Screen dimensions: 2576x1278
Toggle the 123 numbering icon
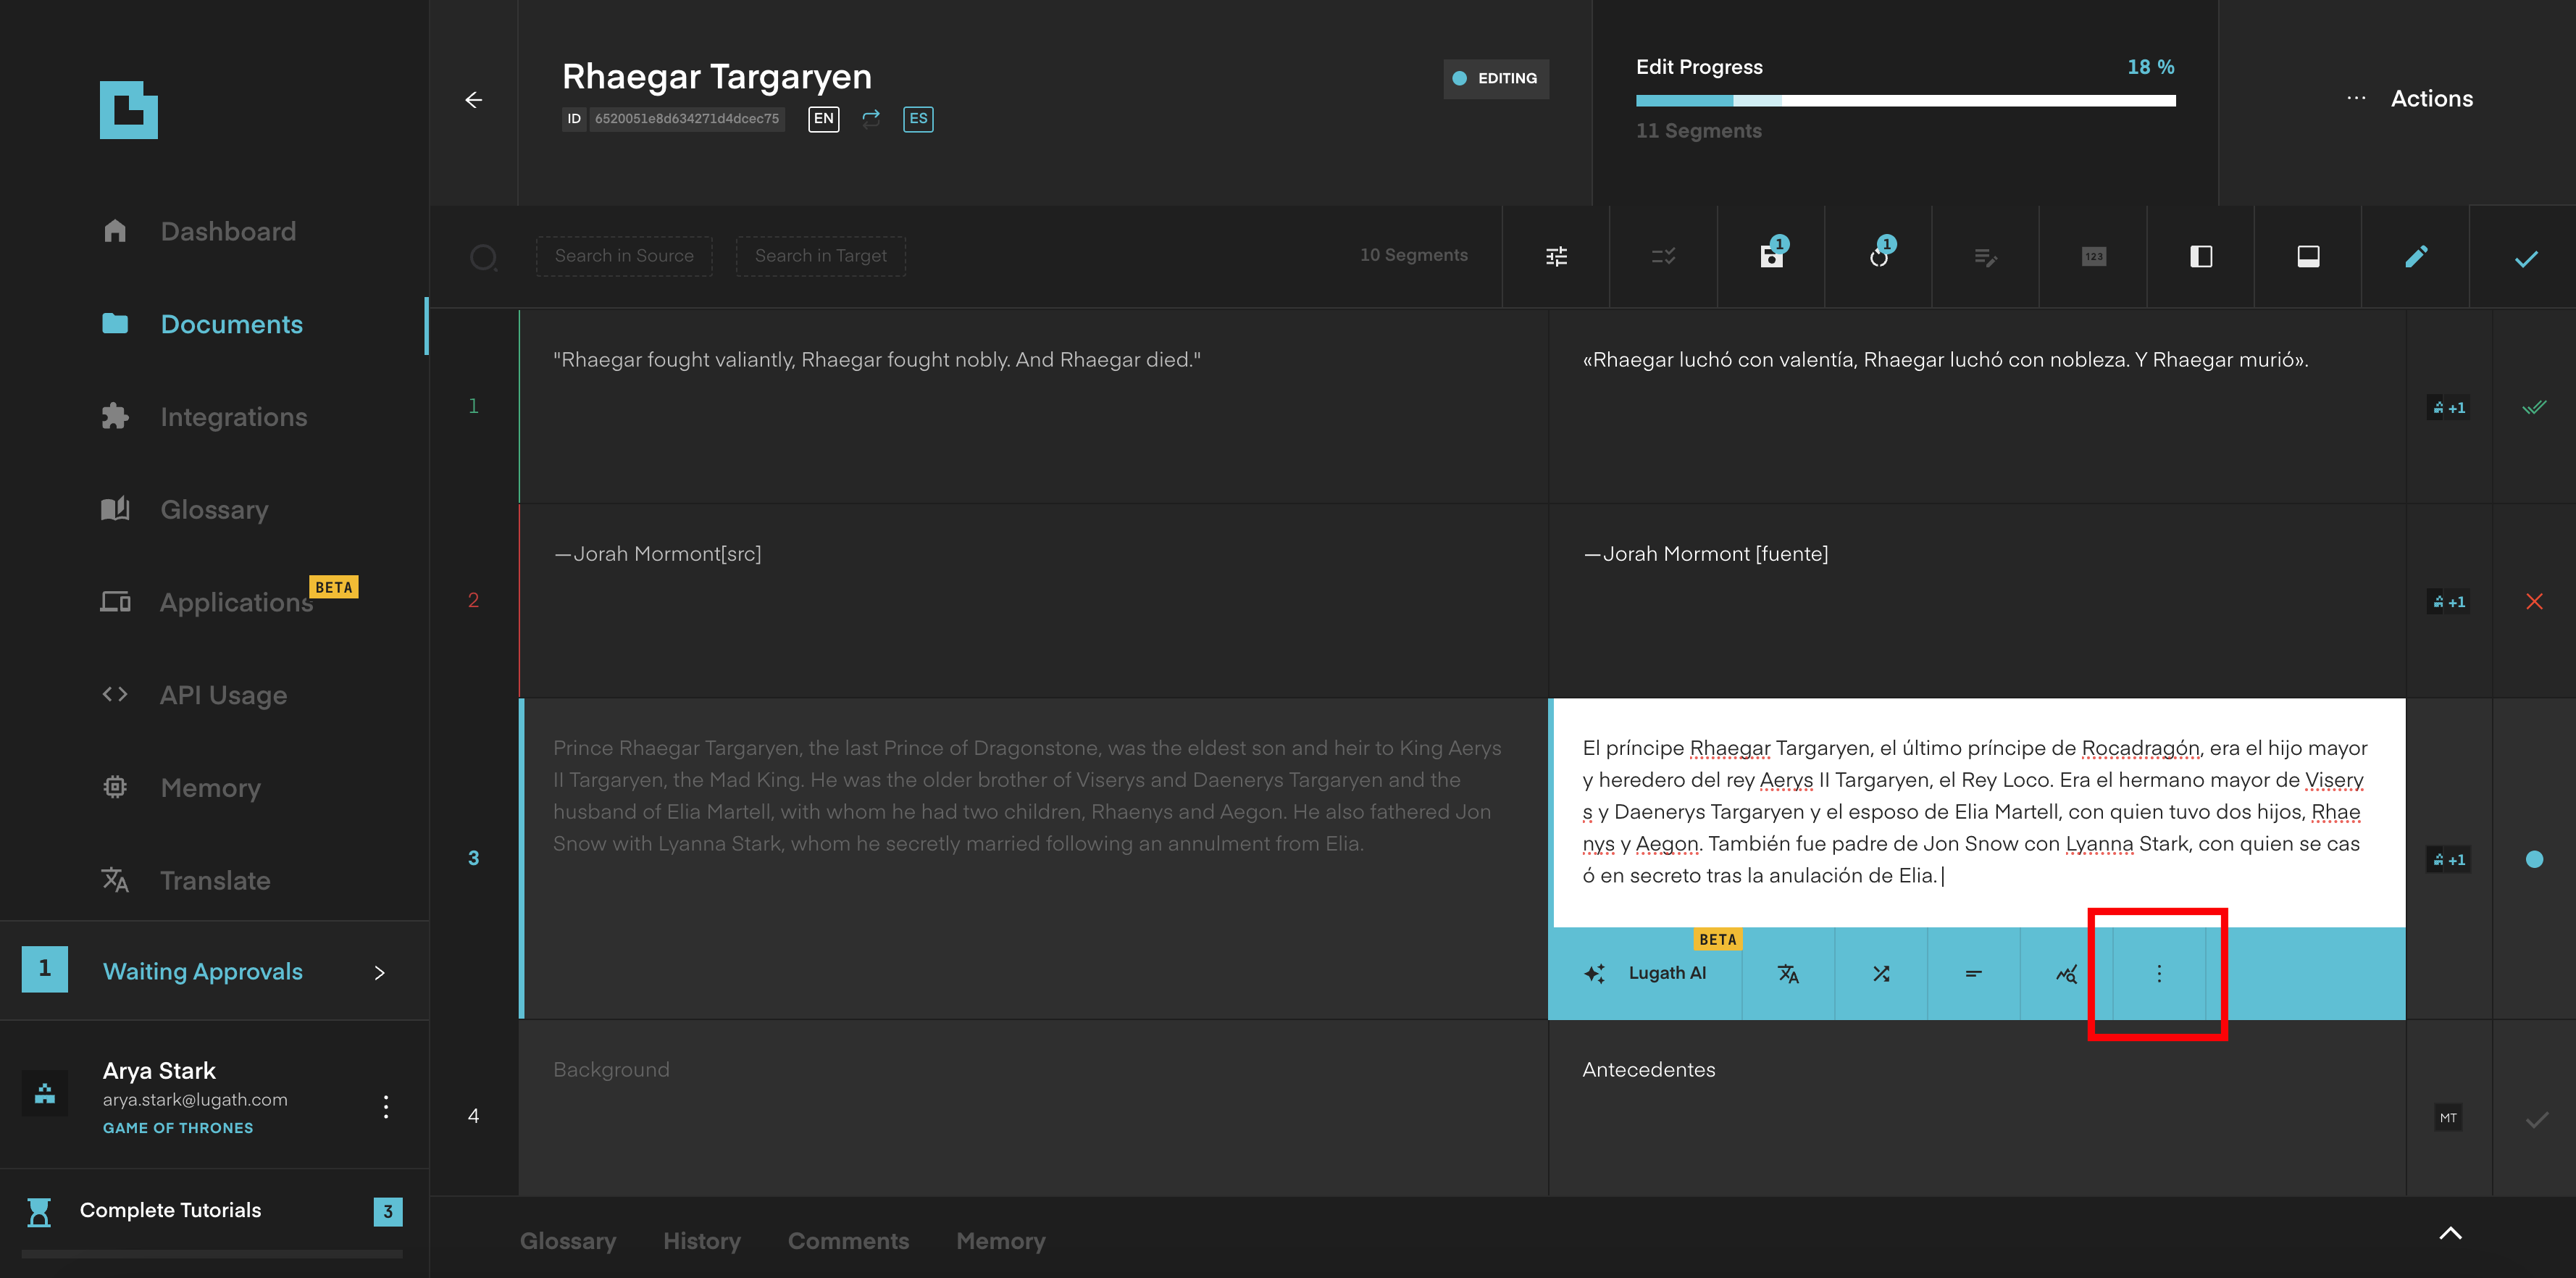point(2093,257)
